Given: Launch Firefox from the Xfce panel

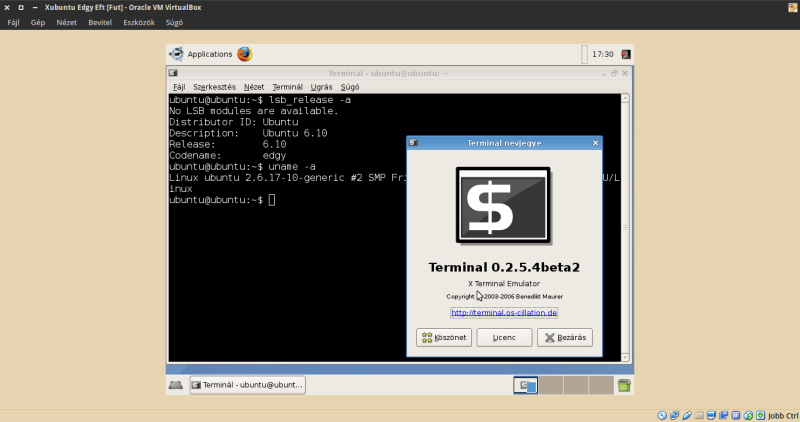Looking at the screenshot, I should (x=244, y=54).
